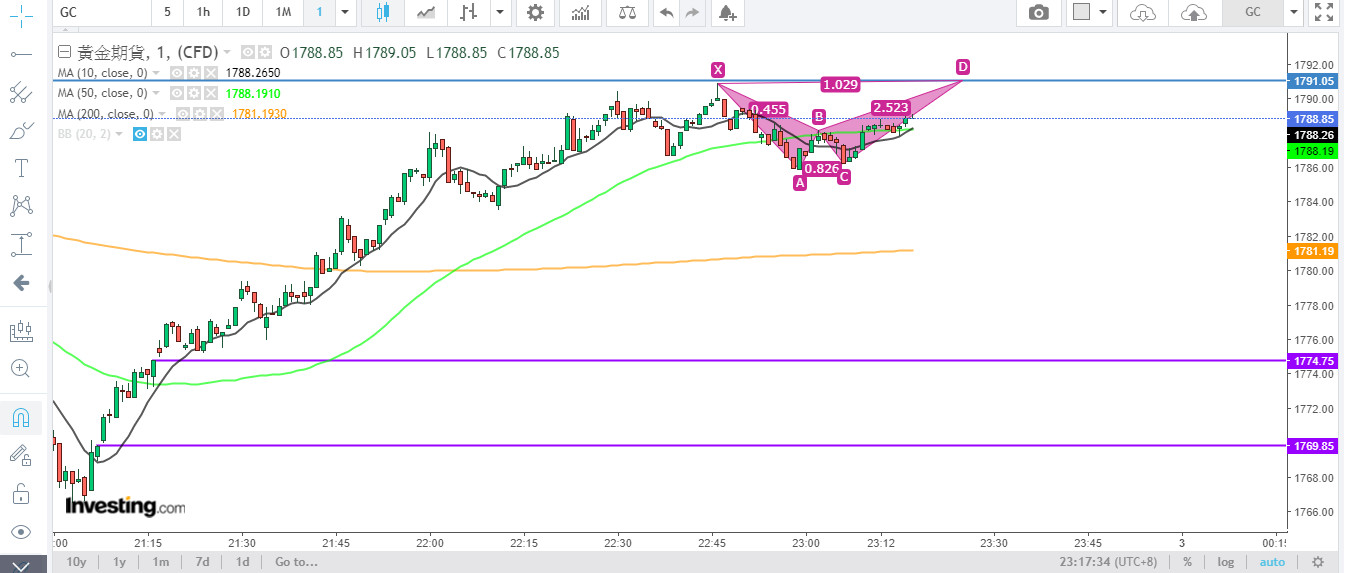The image size is (1361, 573).
Task: Create an alert with bell icon
Action: pos(726,13)
